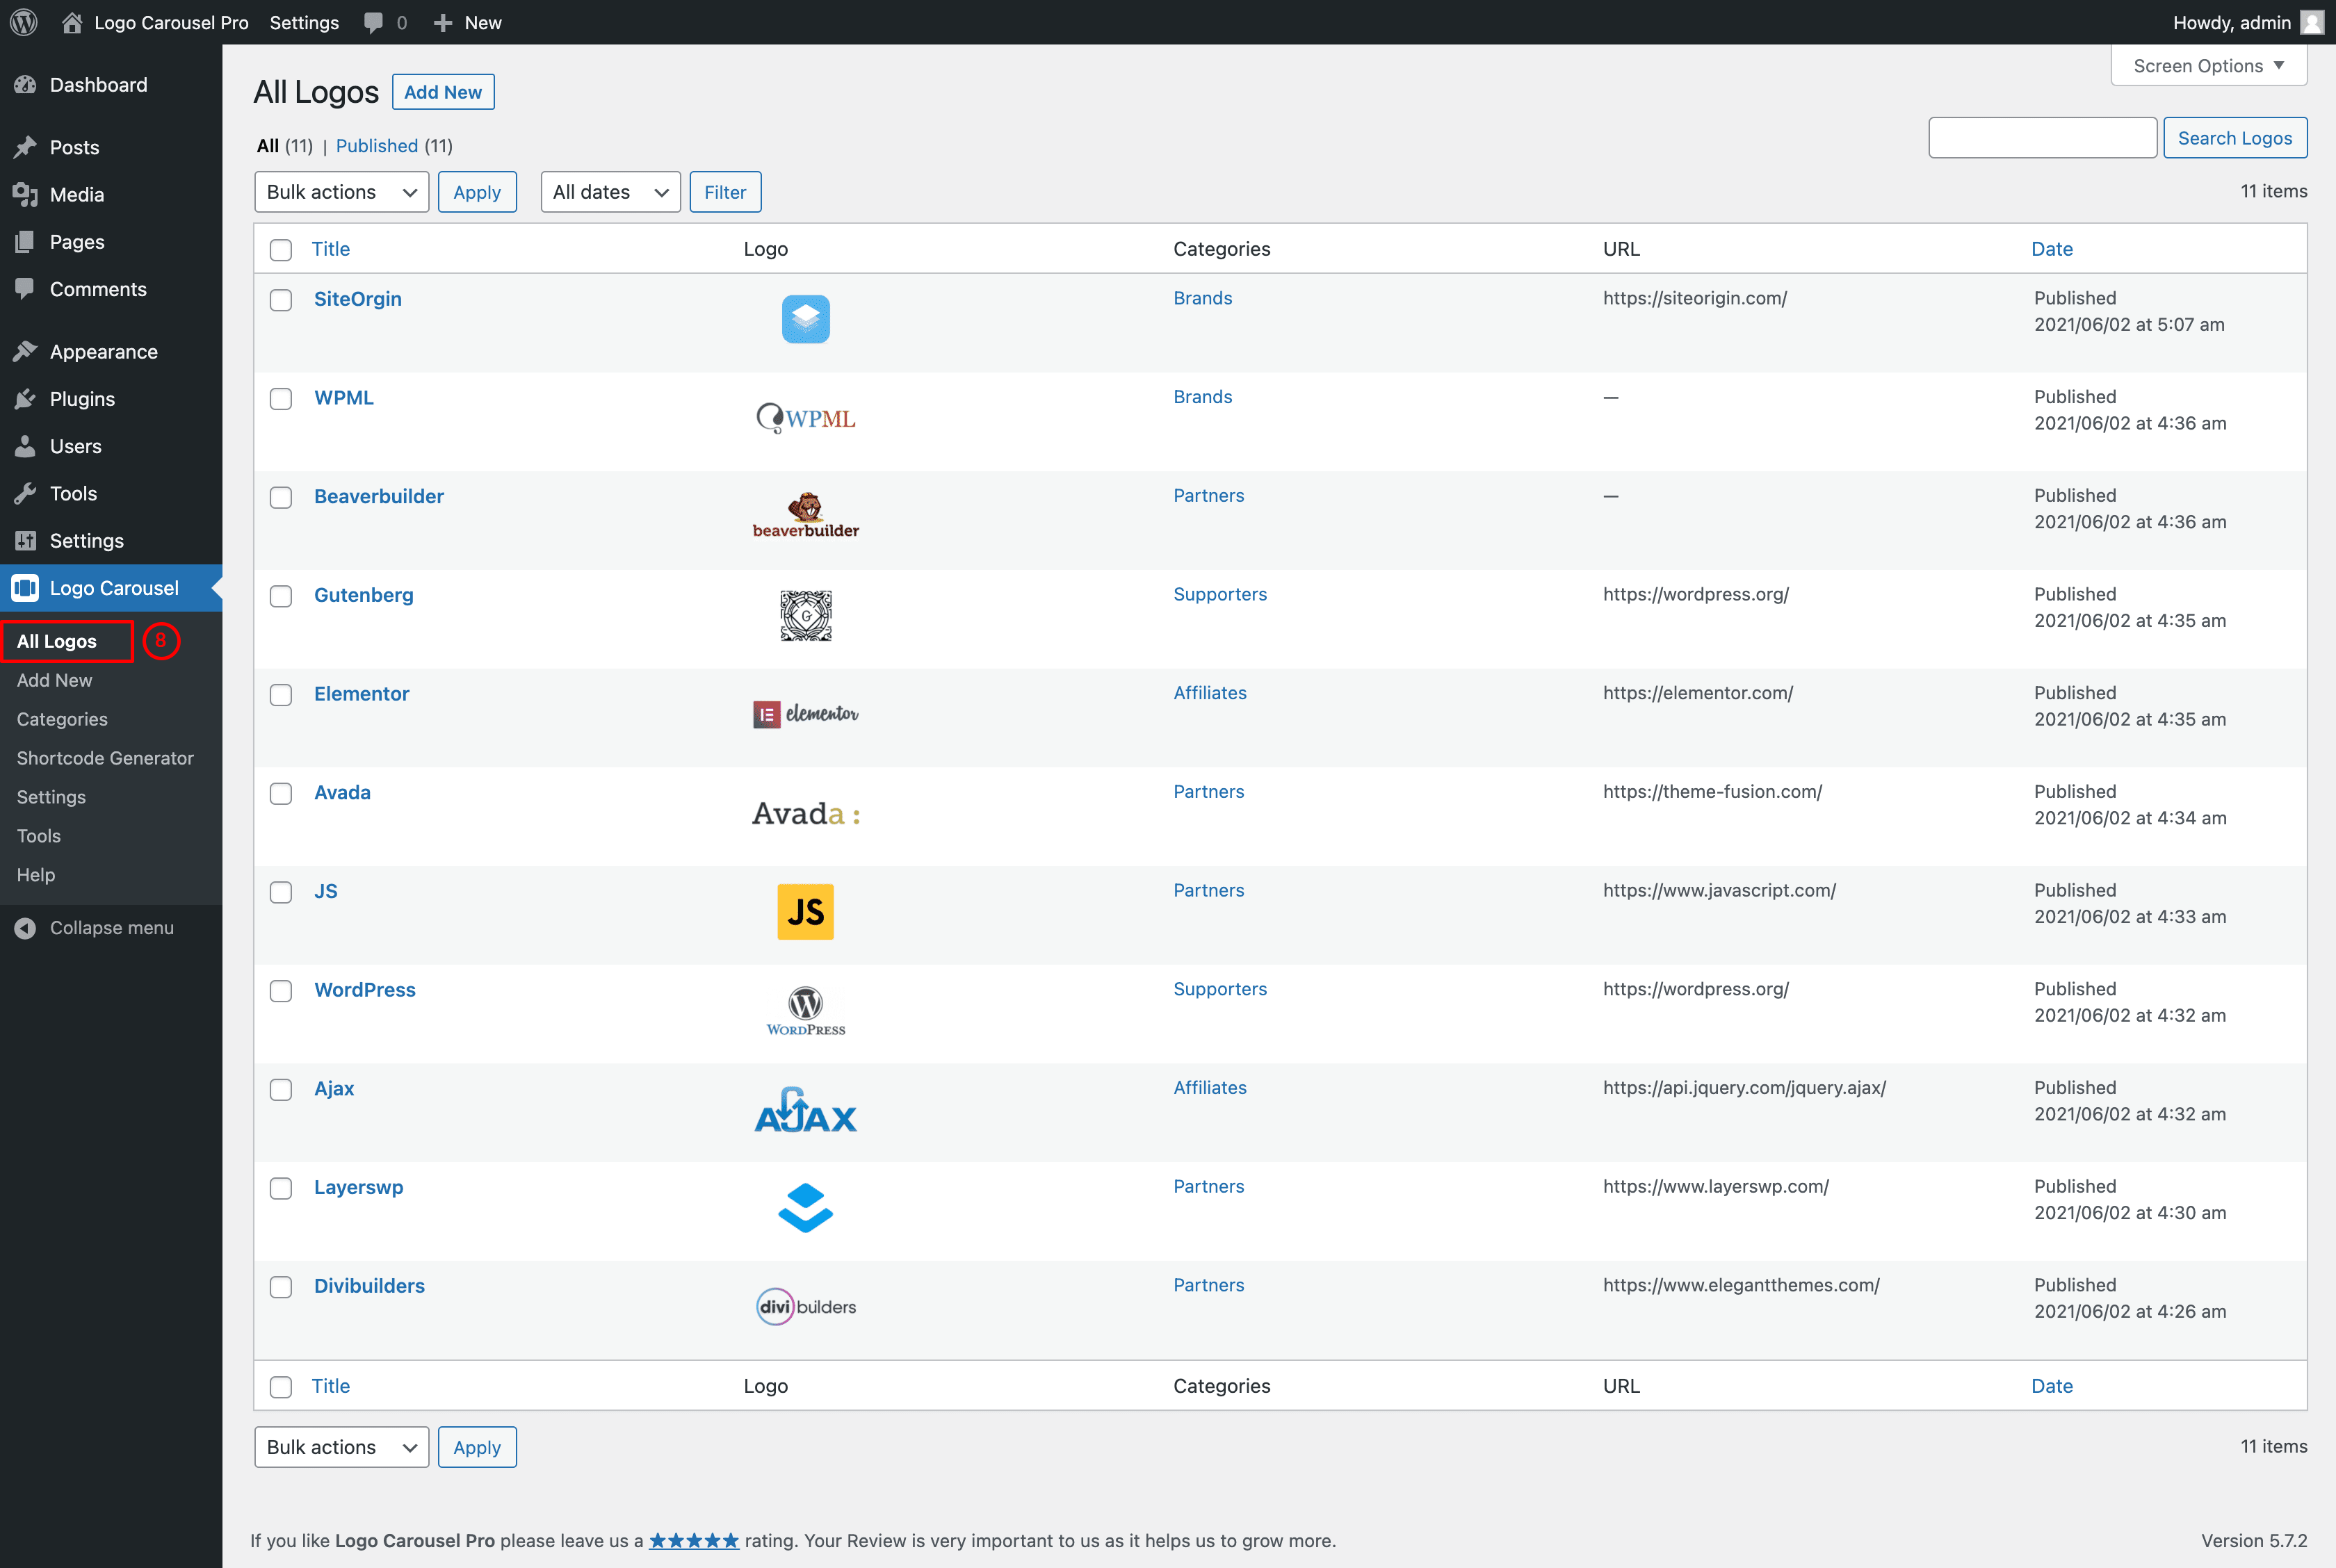The height and width of the screenshot is (1568, 2336).
Task: Click the JS logo thumbnail
Action: [x=805, y=911]
